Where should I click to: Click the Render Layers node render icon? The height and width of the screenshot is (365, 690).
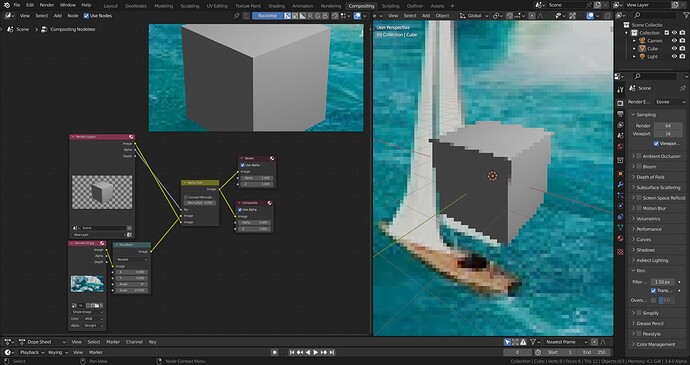tap(131, 137)
